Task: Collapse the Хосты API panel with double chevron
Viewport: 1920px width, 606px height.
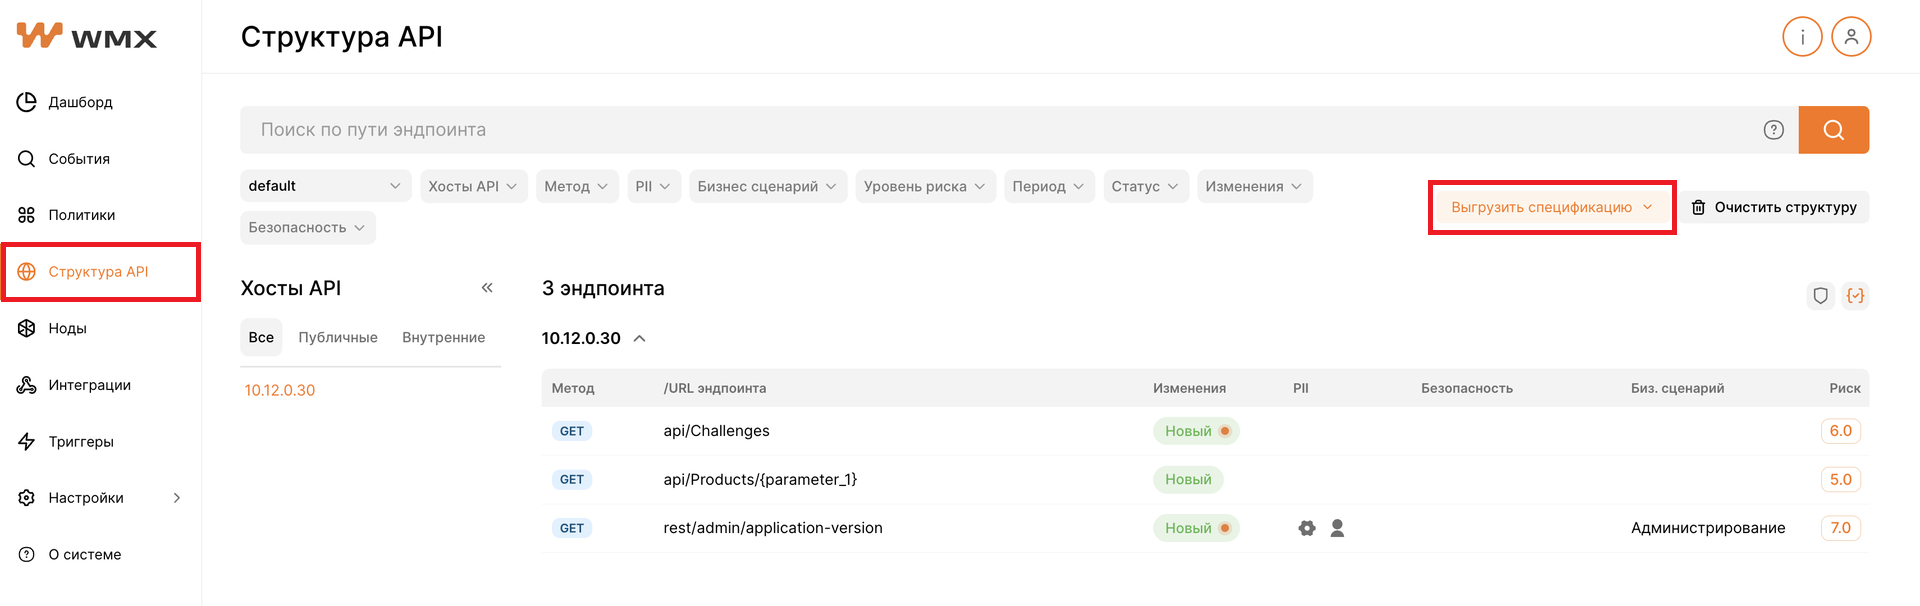Action: point(487,288)
